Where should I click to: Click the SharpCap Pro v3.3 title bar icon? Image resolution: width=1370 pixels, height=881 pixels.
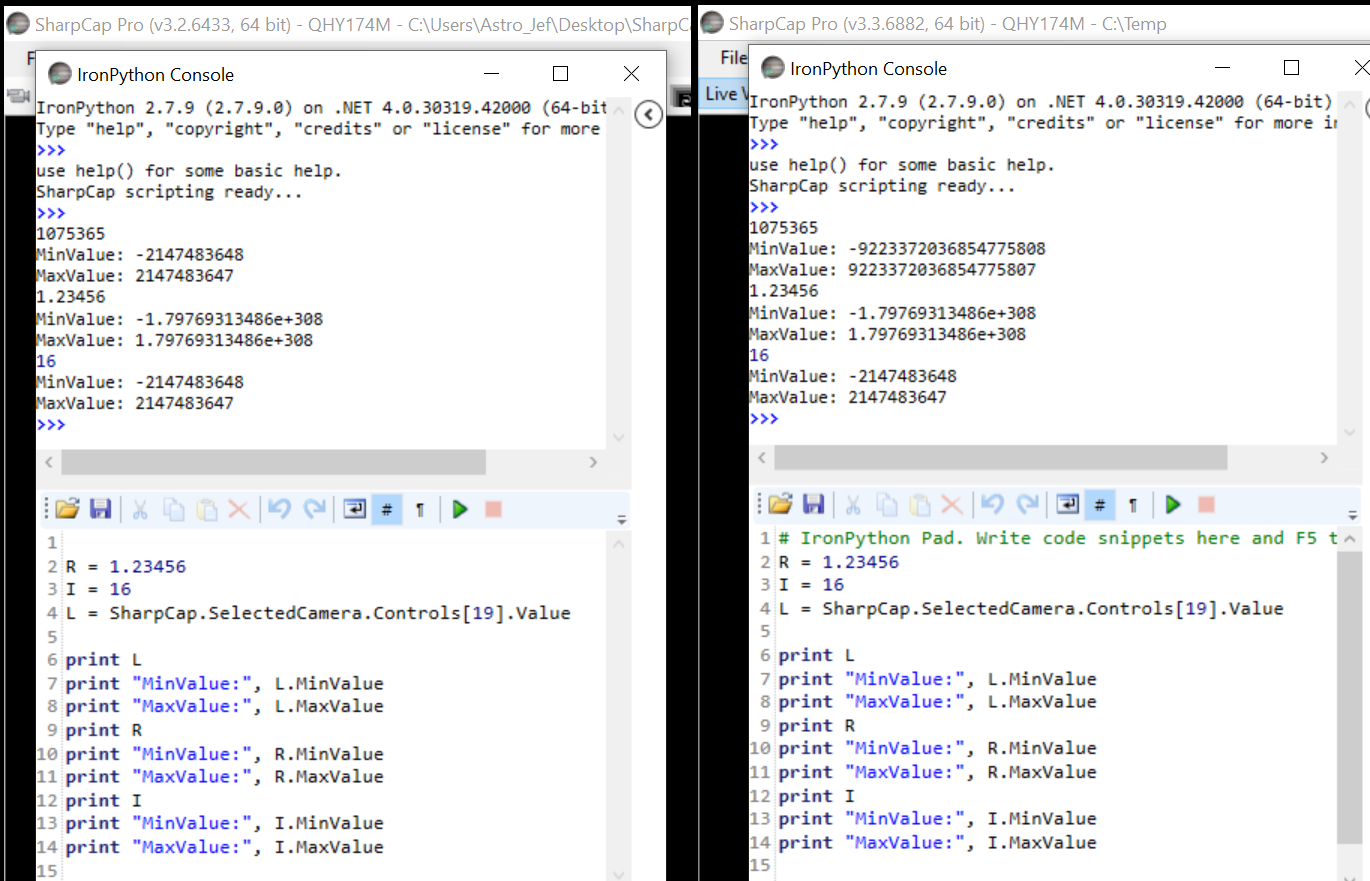click(x=712, y=23)
